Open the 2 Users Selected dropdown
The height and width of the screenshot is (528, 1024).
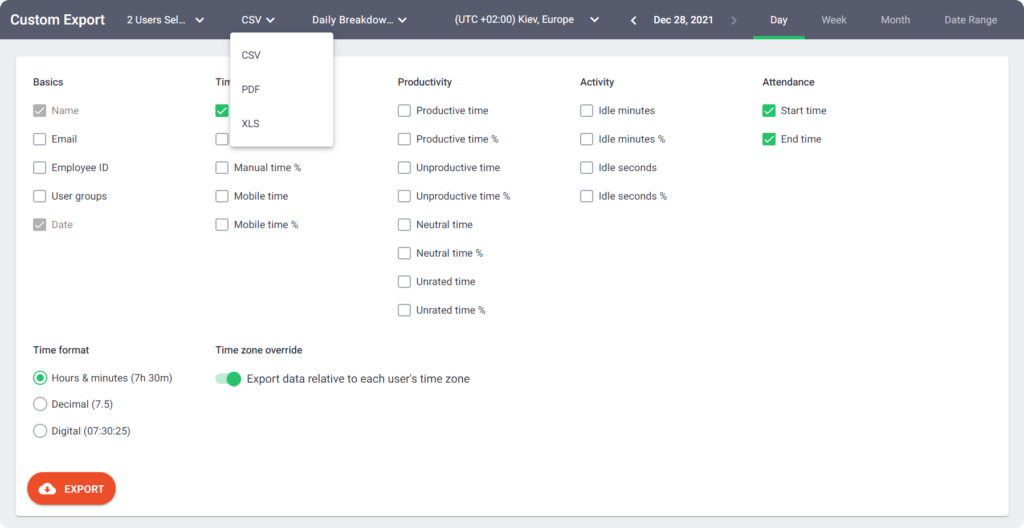point(165,20)
